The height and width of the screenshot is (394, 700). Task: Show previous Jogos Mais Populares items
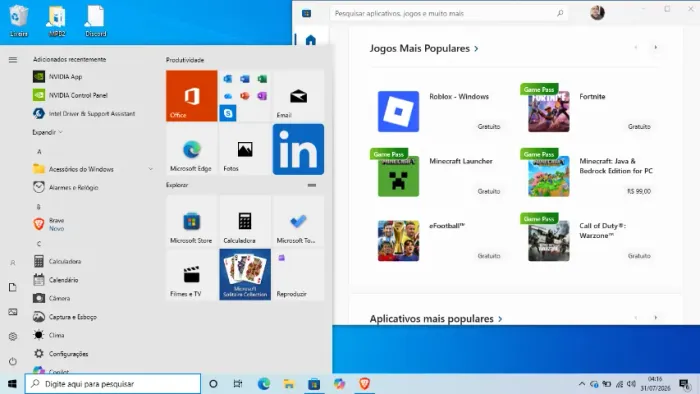(x=636, y=47)
